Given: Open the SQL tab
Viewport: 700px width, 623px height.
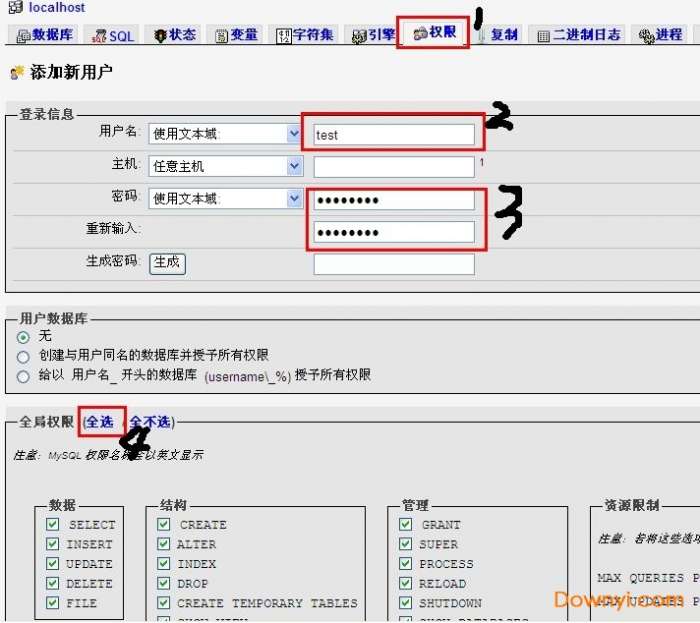Looking at the screenshot, I should coord(113,35).
